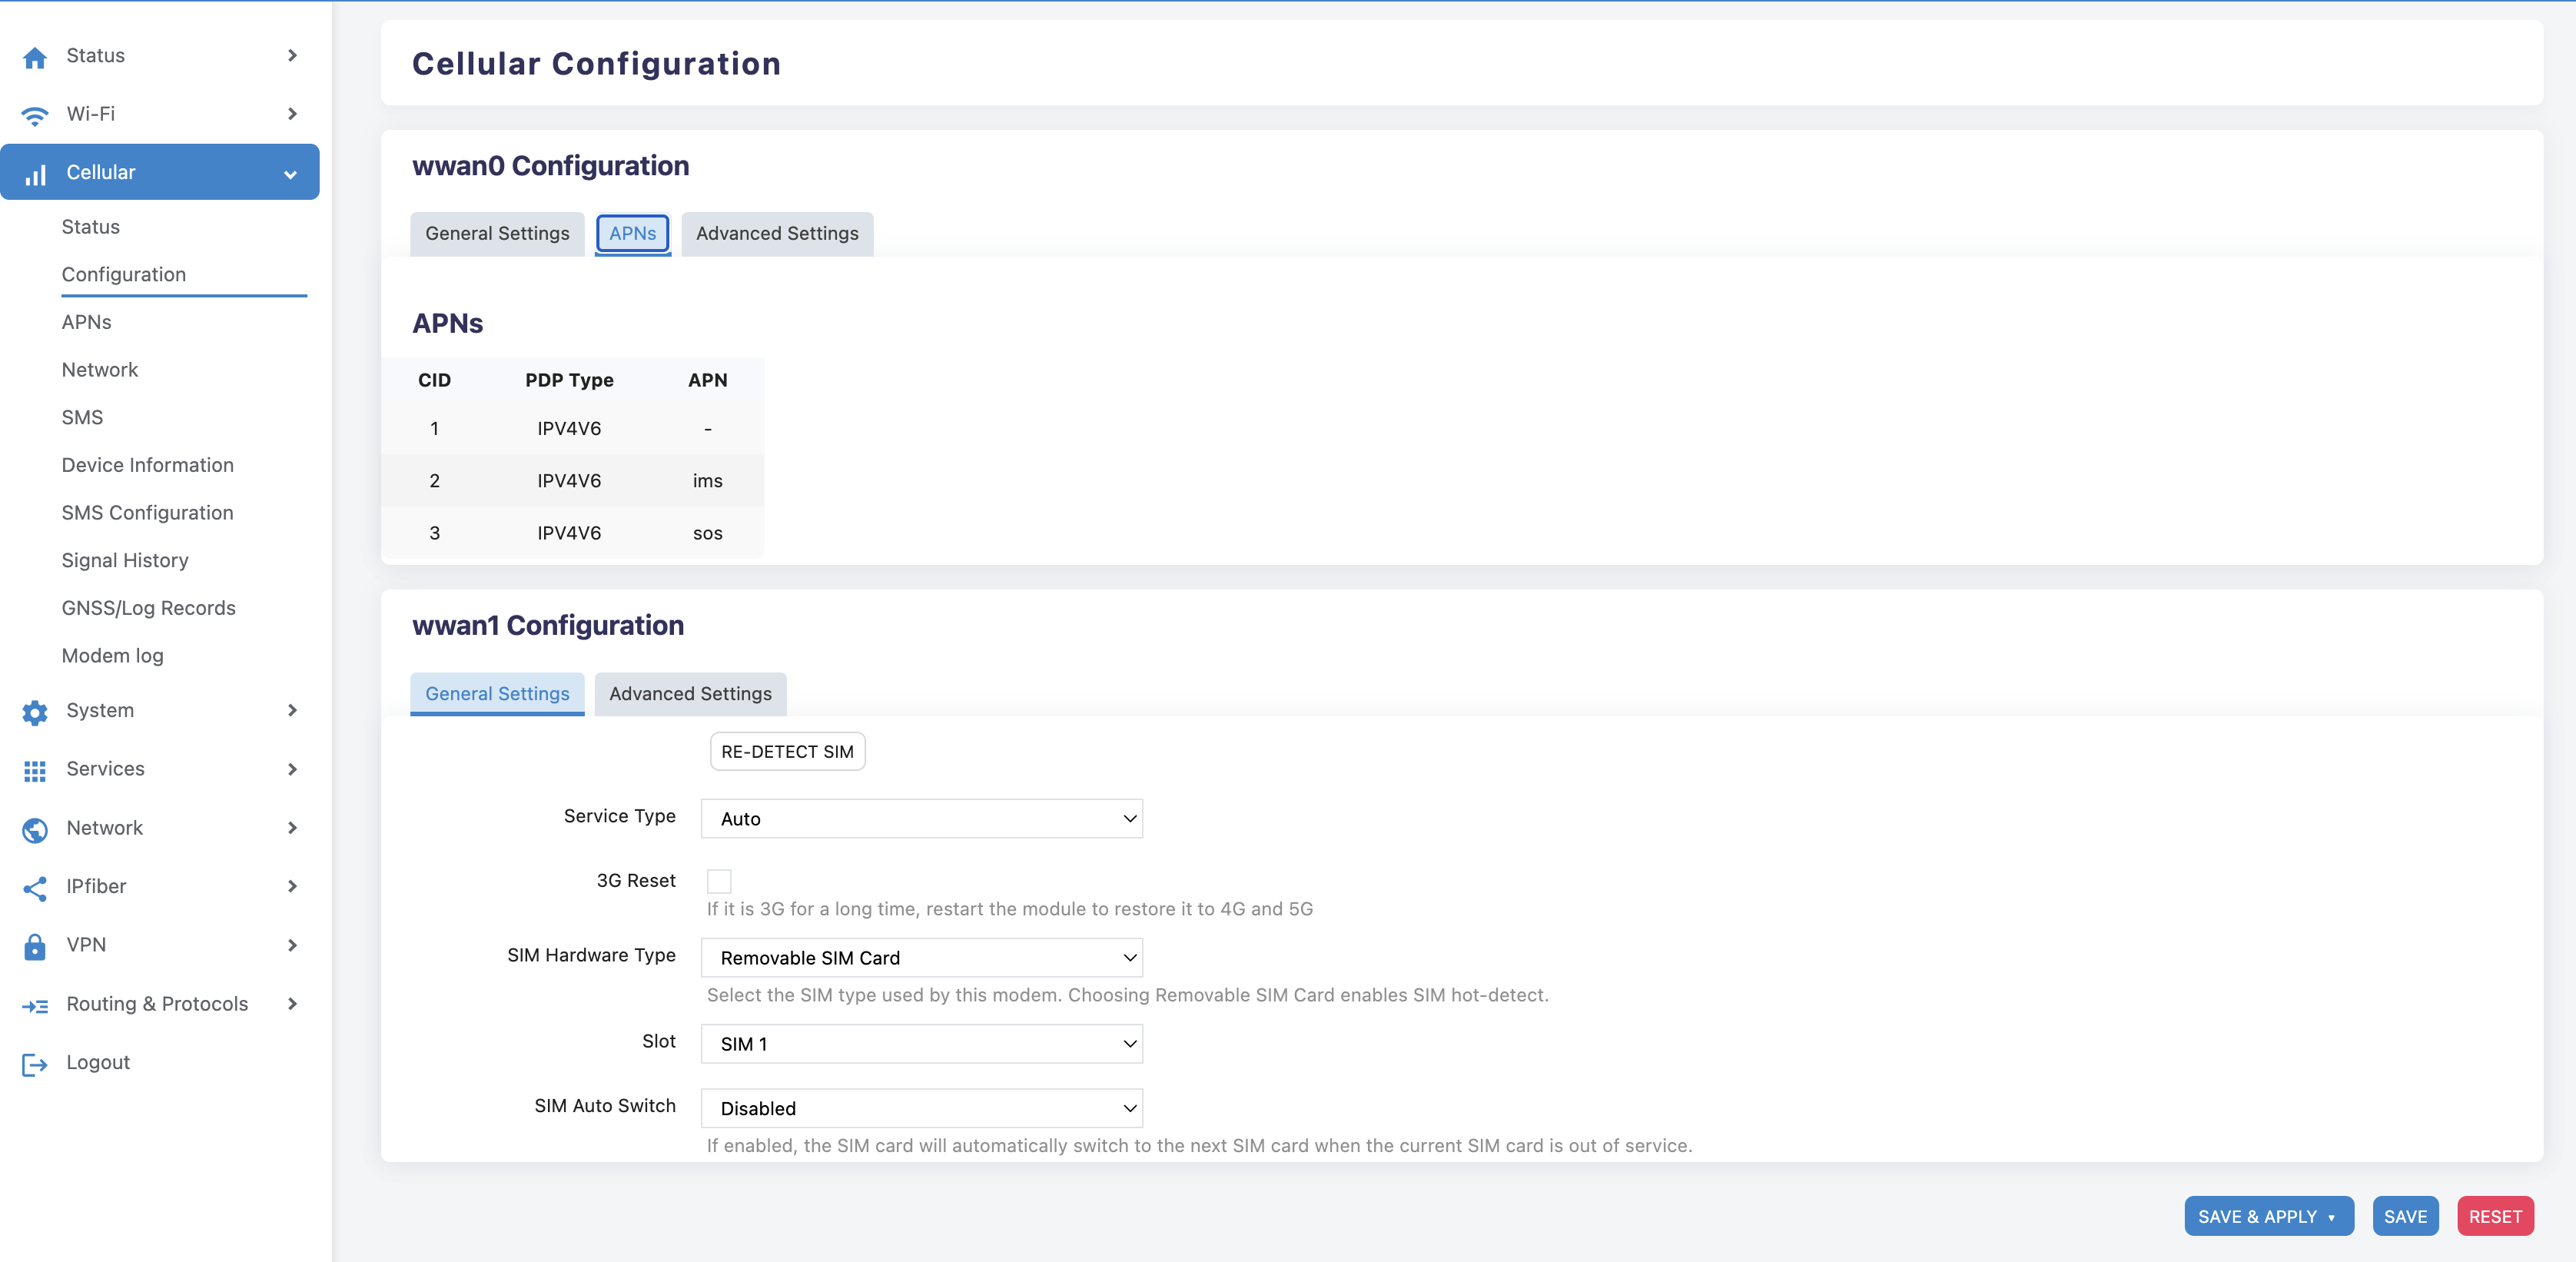The image size is (2576, 1262).
Task: Expand the Routing & Protocols chevron
Action: [x=292, y=1003]
